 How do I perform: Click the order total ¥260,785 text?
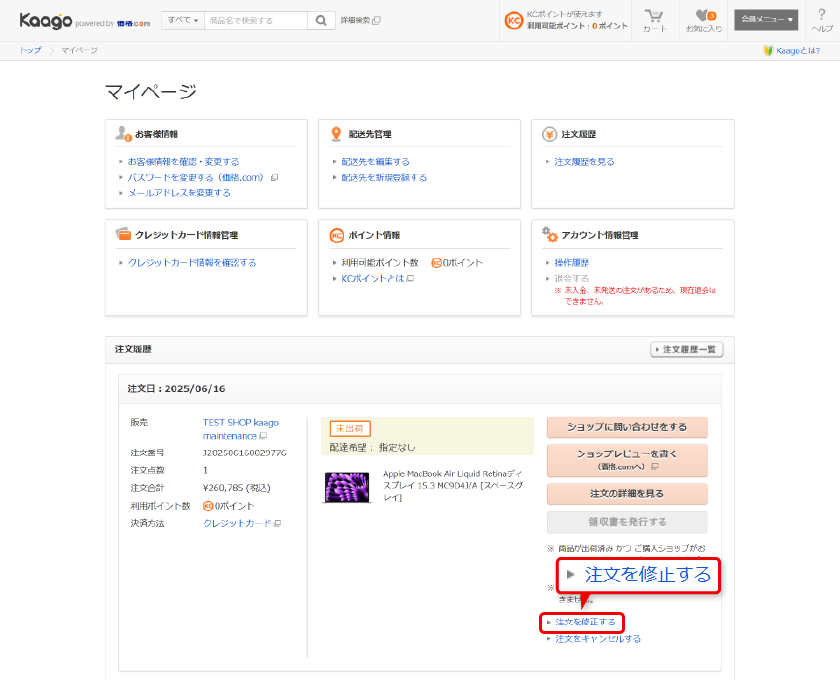pyautogui.click(x=236, y=488)
